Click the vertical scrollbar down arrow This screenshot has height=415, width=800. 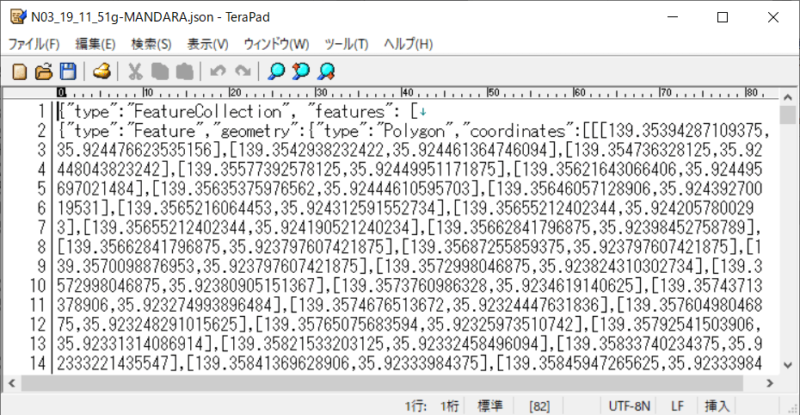787,365
